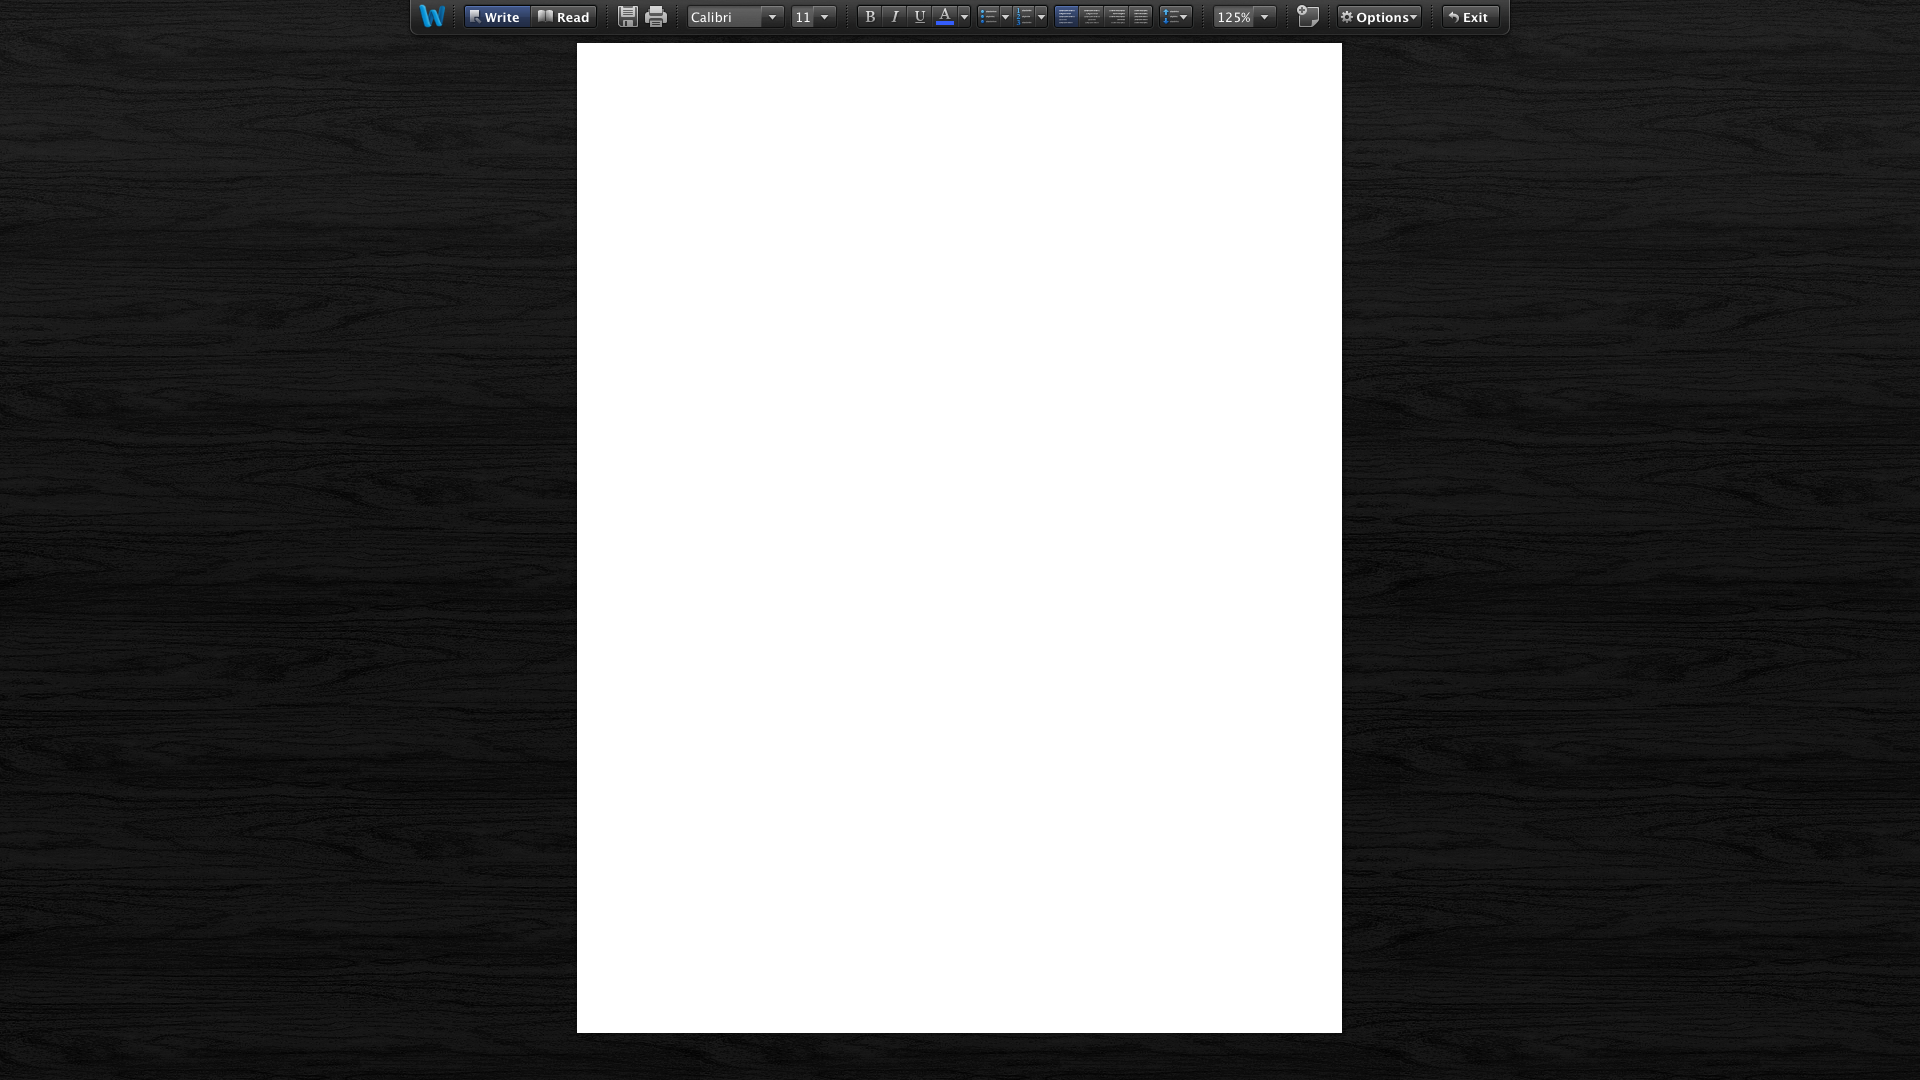This screenshot has height=1080, width=1920.
Task: Toggle bold formatting
Action: (x=869, y=16)
